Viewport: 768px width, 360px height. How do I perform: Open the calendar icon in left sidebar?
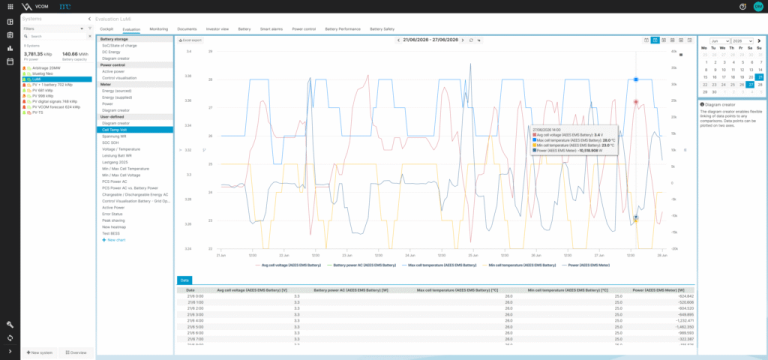[x=10, y=61]
